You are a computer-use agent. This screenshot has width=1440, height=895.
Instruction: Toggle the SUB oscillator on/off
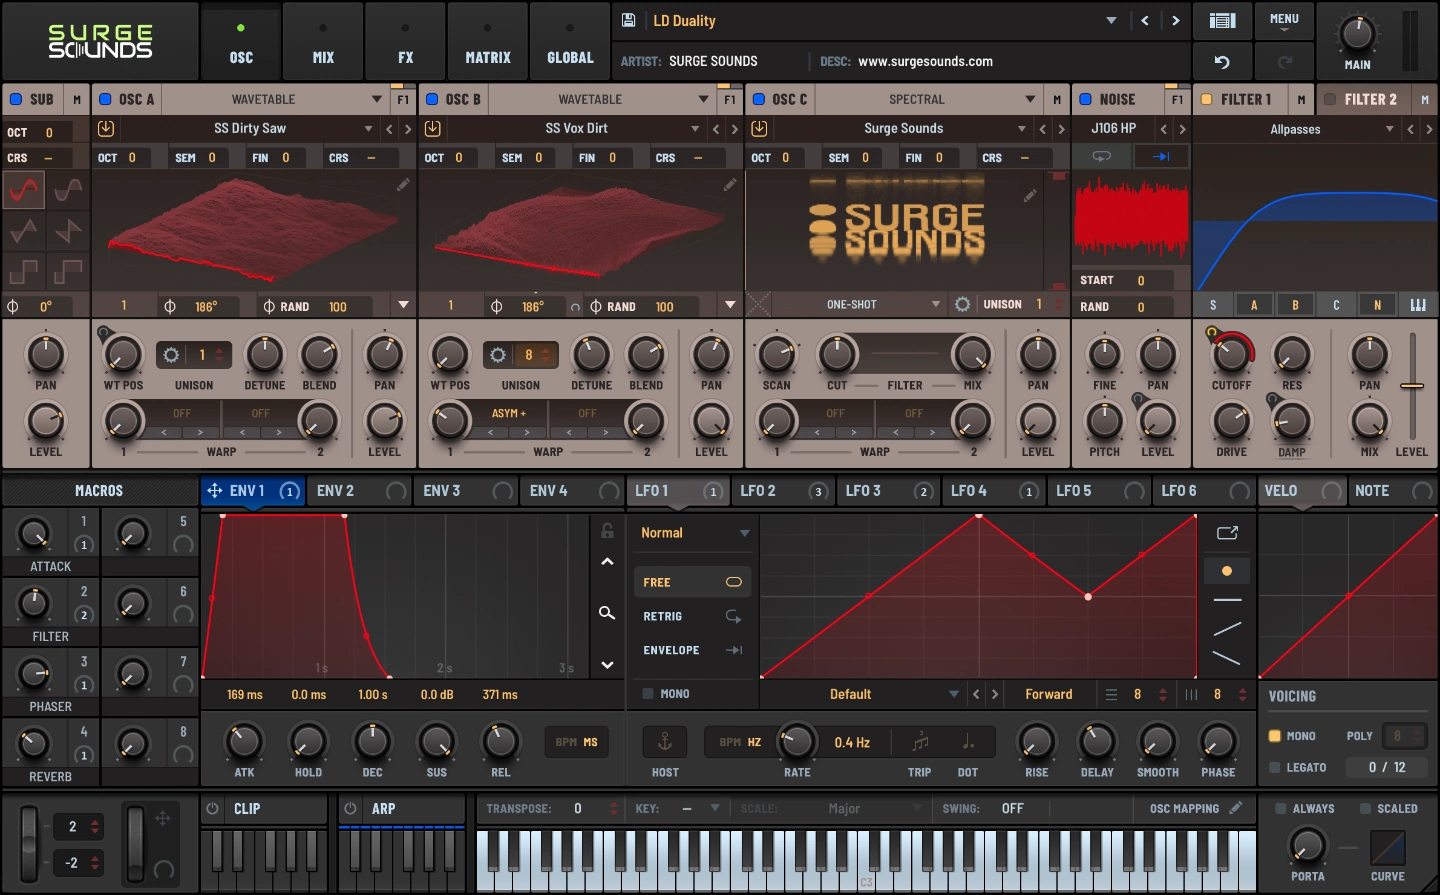pos(16,99)
